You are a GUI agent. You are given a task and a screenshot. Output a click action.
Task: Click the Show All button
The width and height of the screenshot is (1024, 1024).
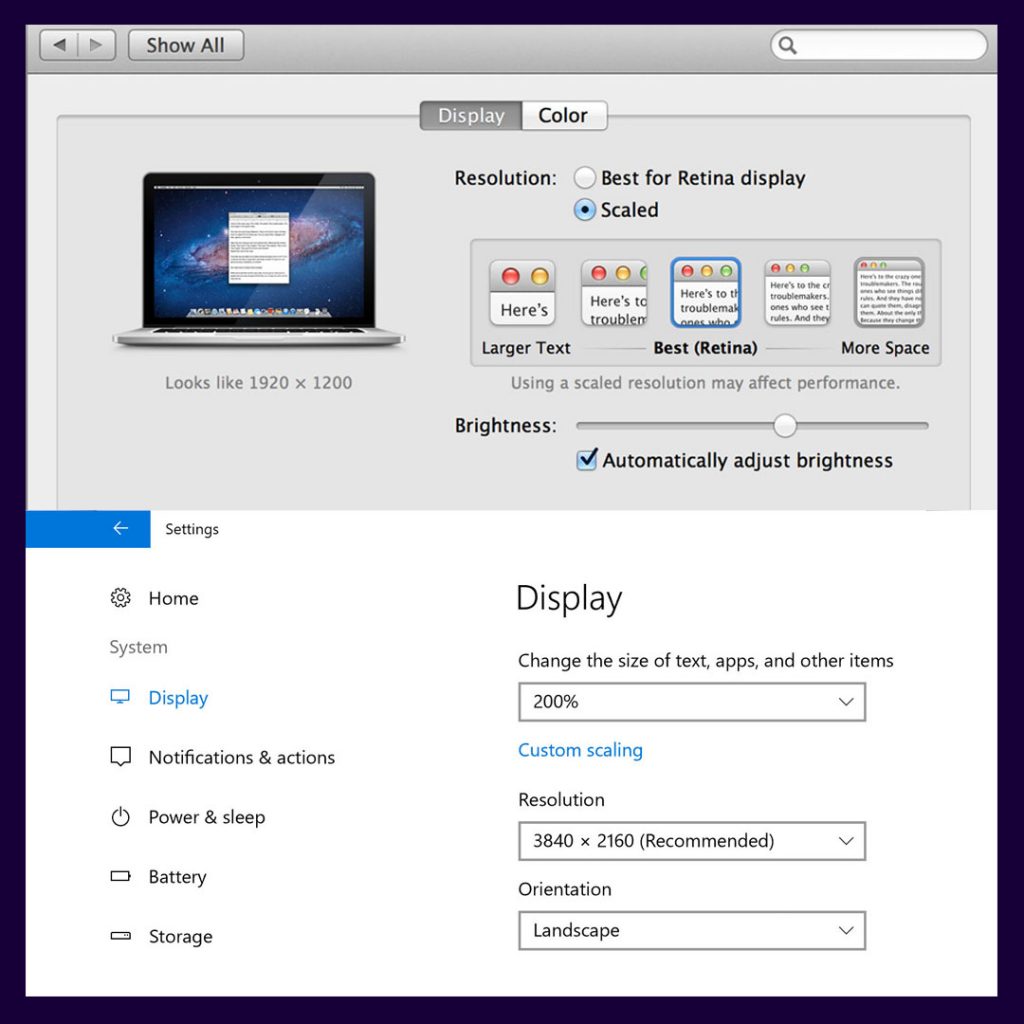[x=185, y=44]
